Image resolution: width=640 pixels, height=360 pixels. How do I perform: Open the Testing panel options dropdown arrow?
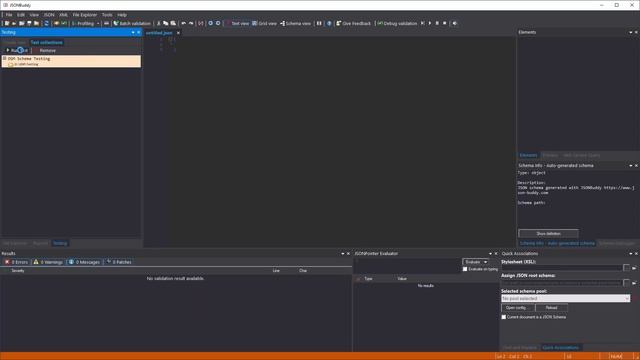(133, 32)
